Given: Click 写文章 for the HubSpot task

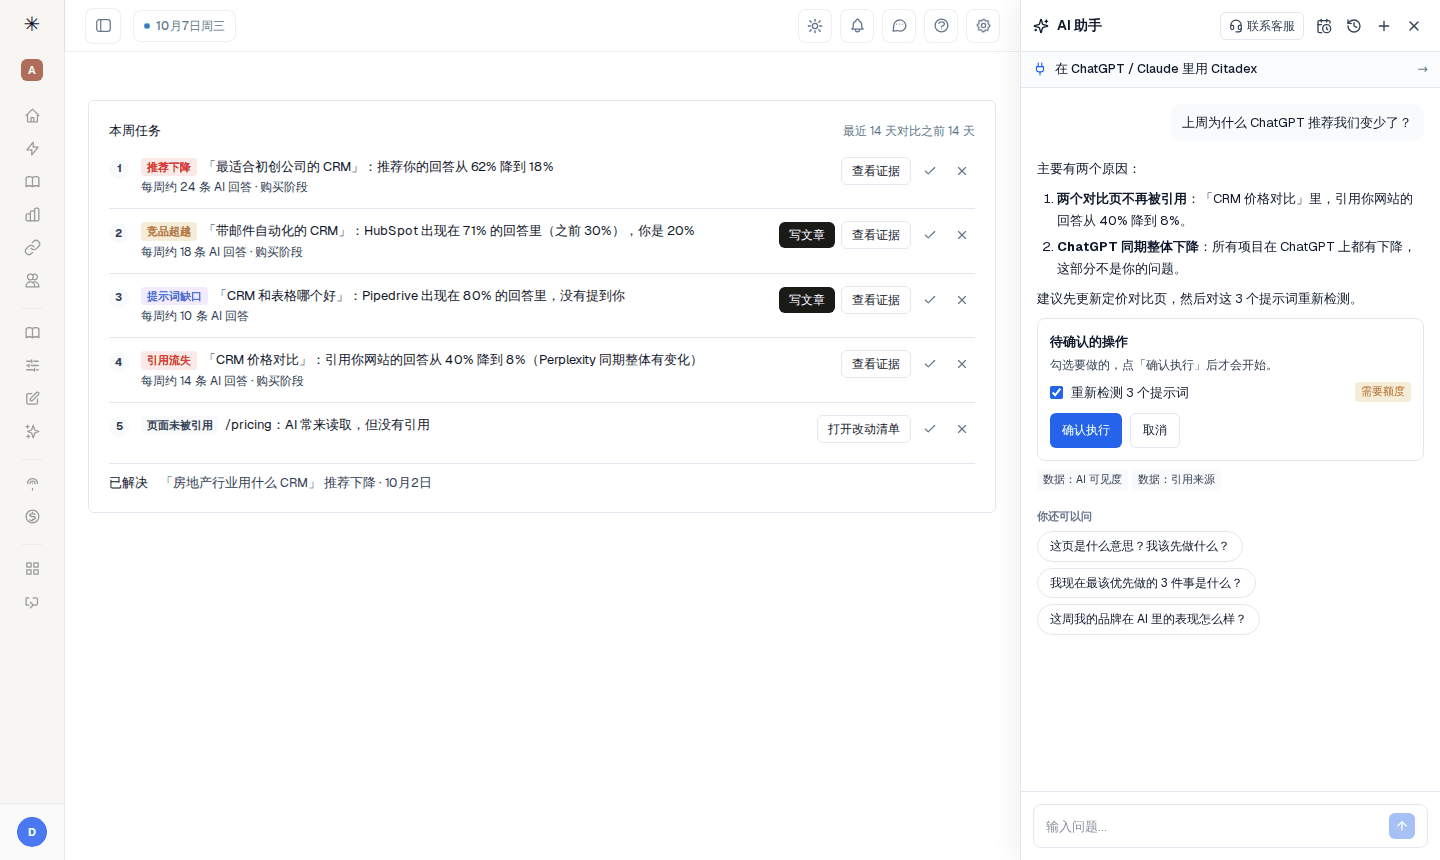Looking at the screenshot, I should [x=807, y=235].
